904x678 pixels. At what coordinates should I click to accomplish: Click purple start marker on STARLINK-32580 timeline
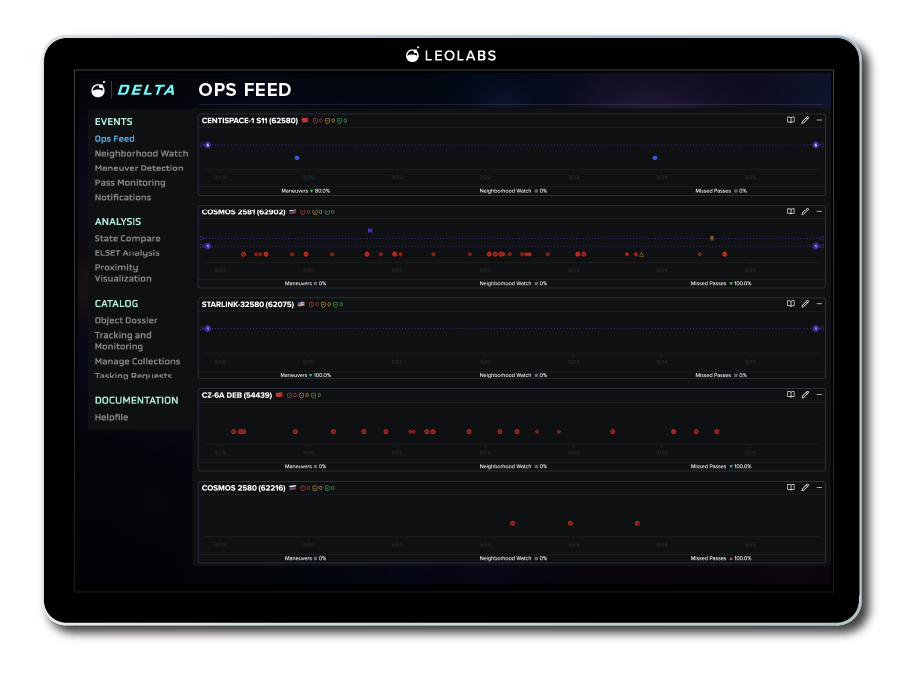[x=208, y=329]
